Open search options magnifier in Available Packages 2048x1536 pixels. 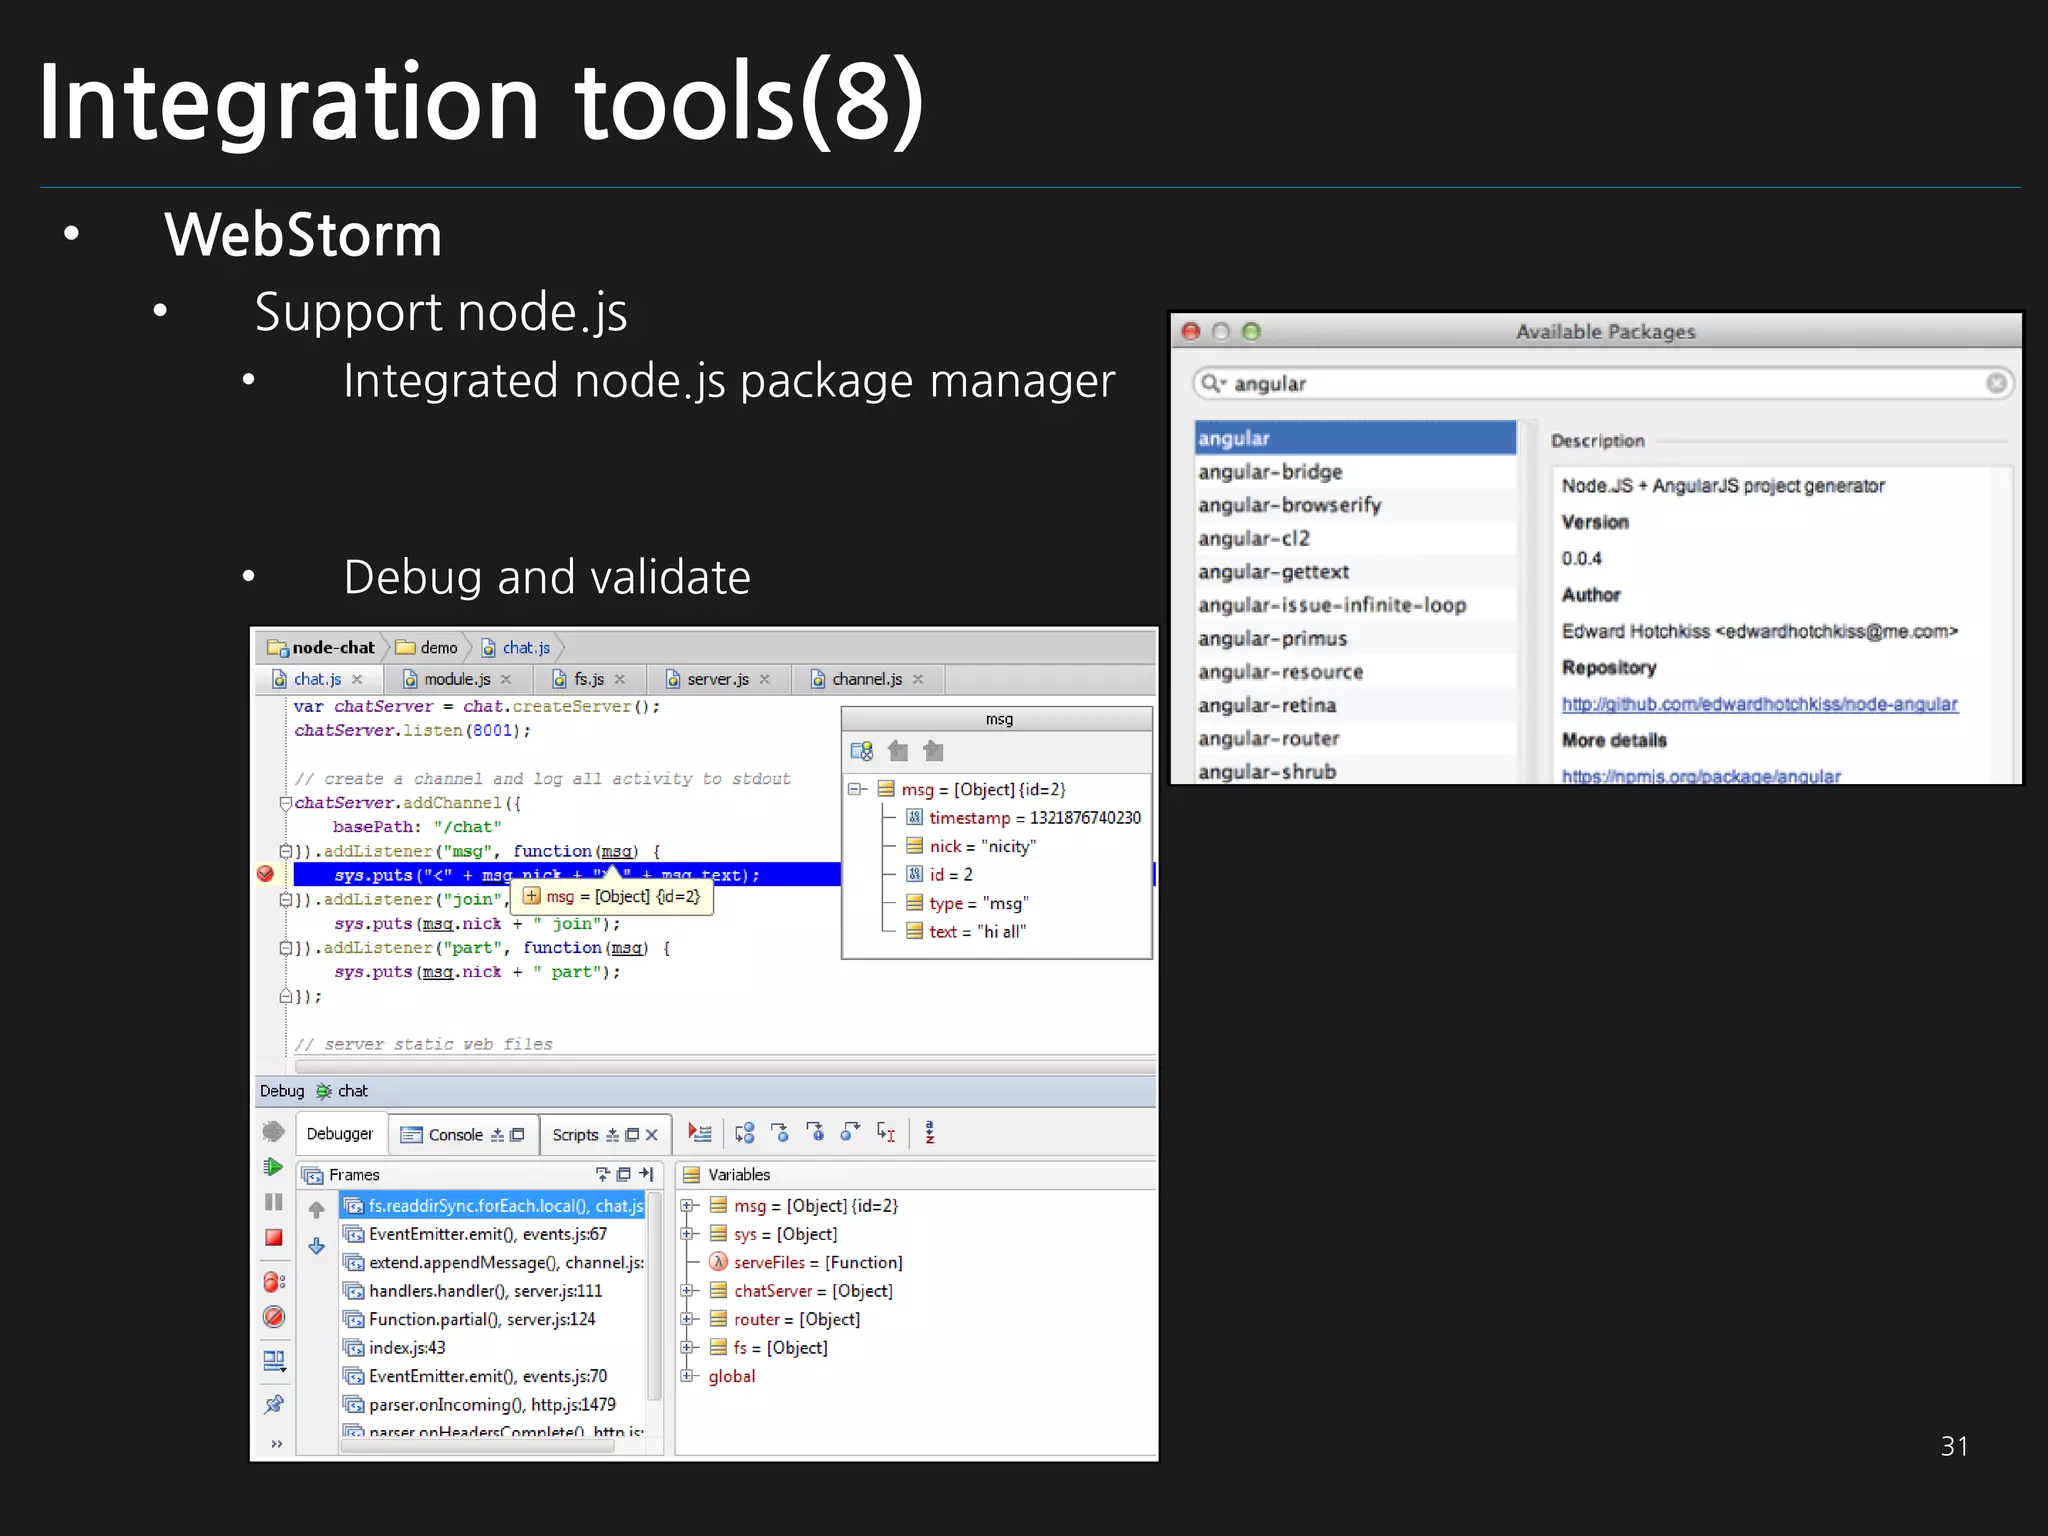(x=1213, y=383)
